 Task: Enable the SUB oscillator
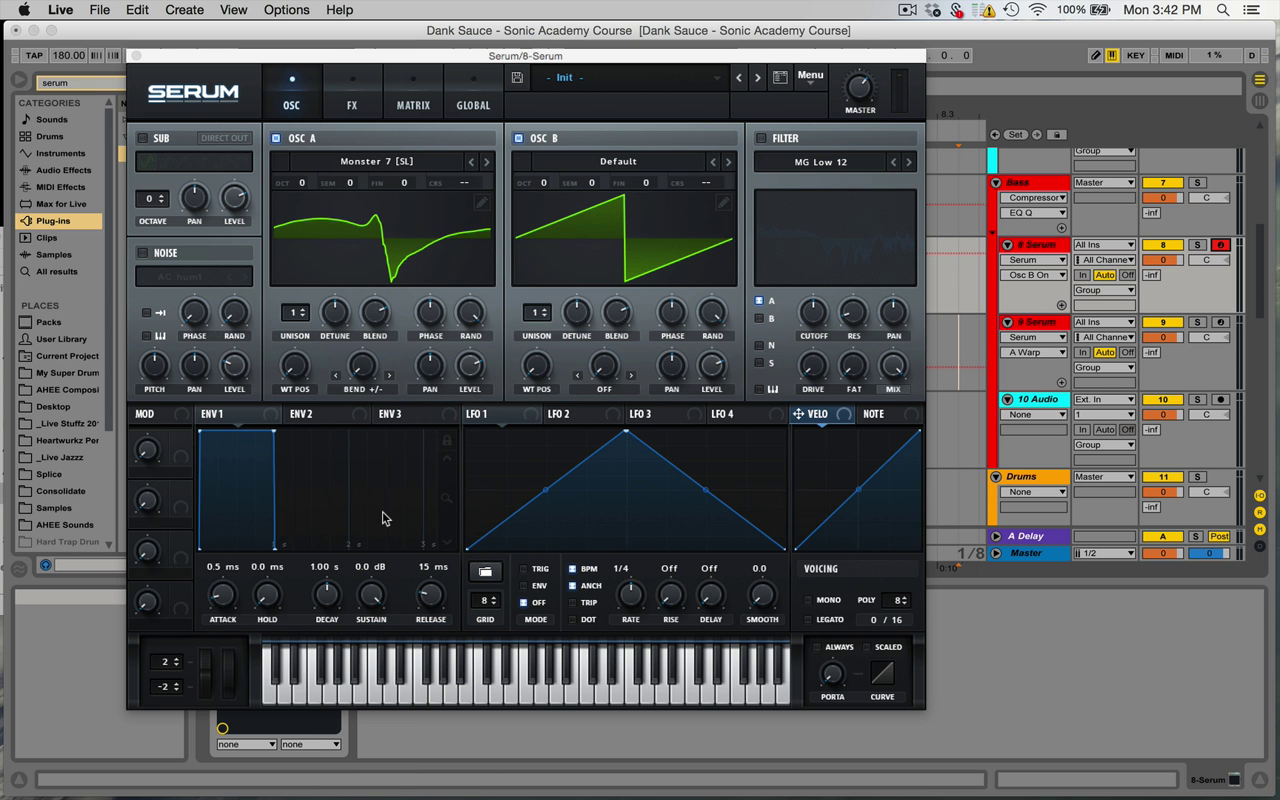(x=143, y=138)
